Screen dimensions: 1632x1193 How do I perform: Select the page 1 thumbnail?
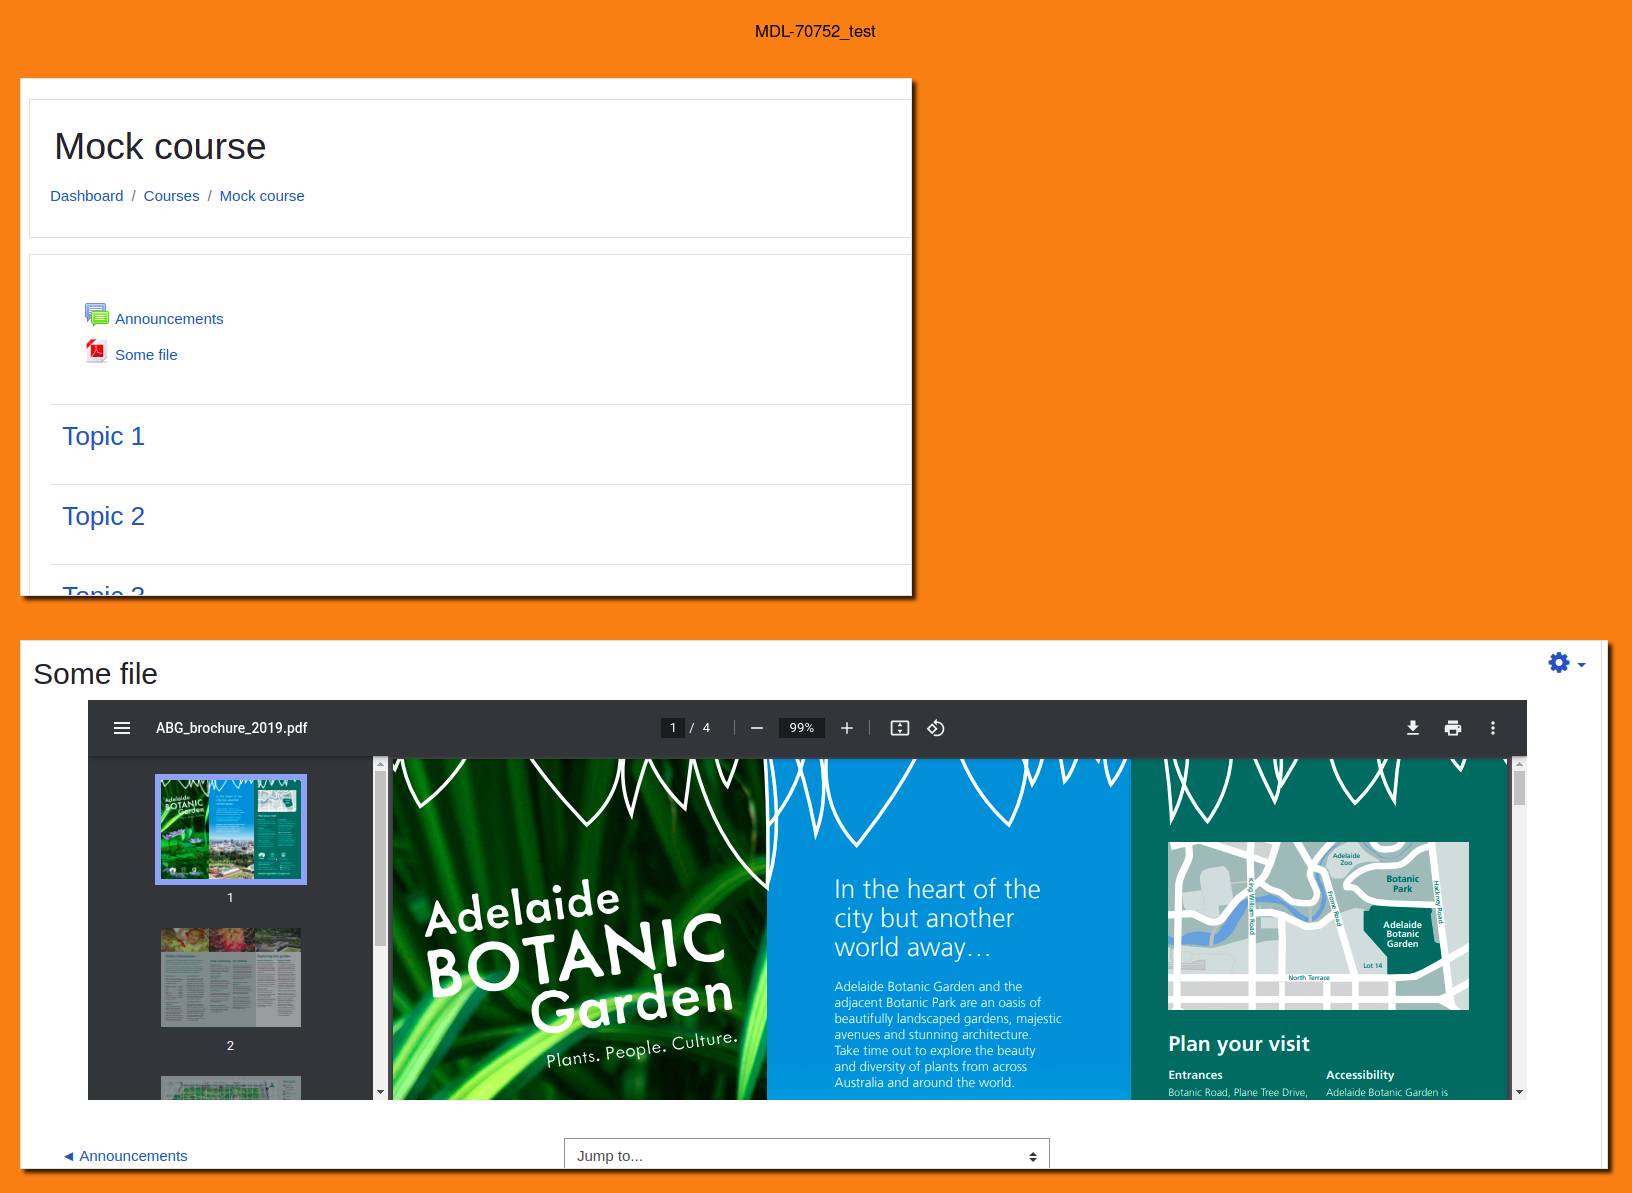[231, 829]
